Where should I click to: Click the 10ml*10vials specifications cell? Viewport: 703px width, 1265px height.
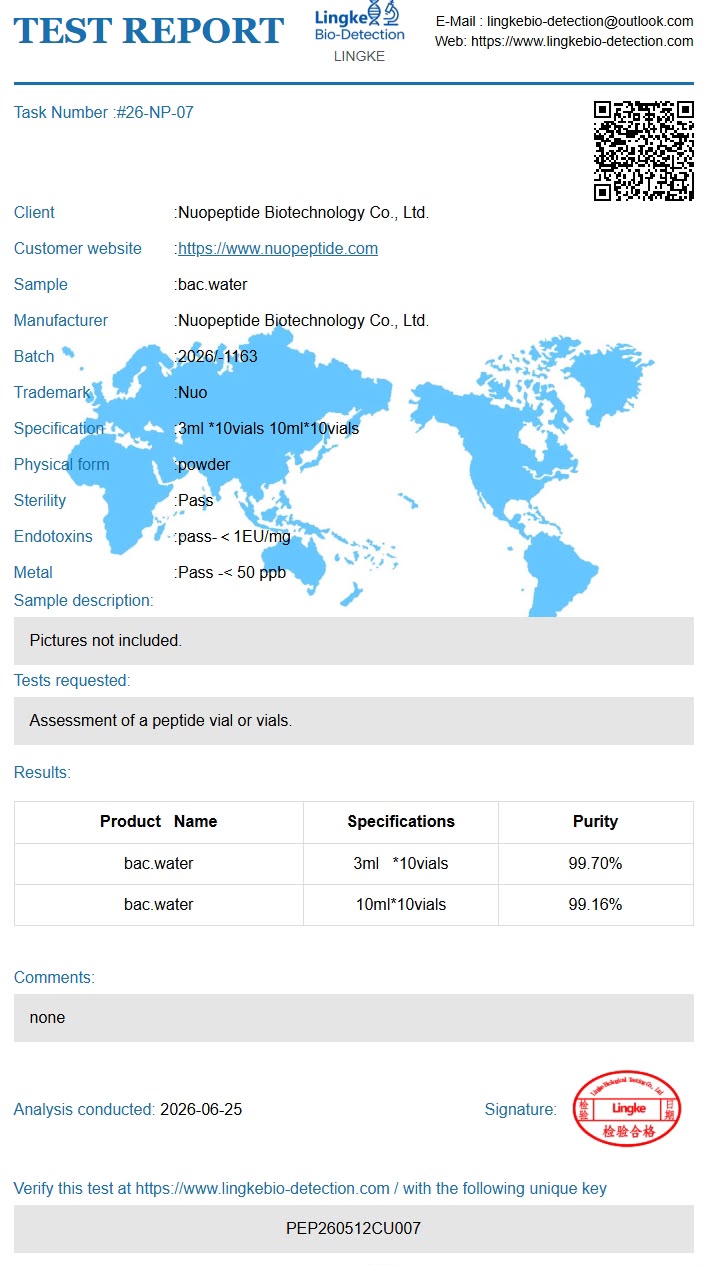point(401,905)
